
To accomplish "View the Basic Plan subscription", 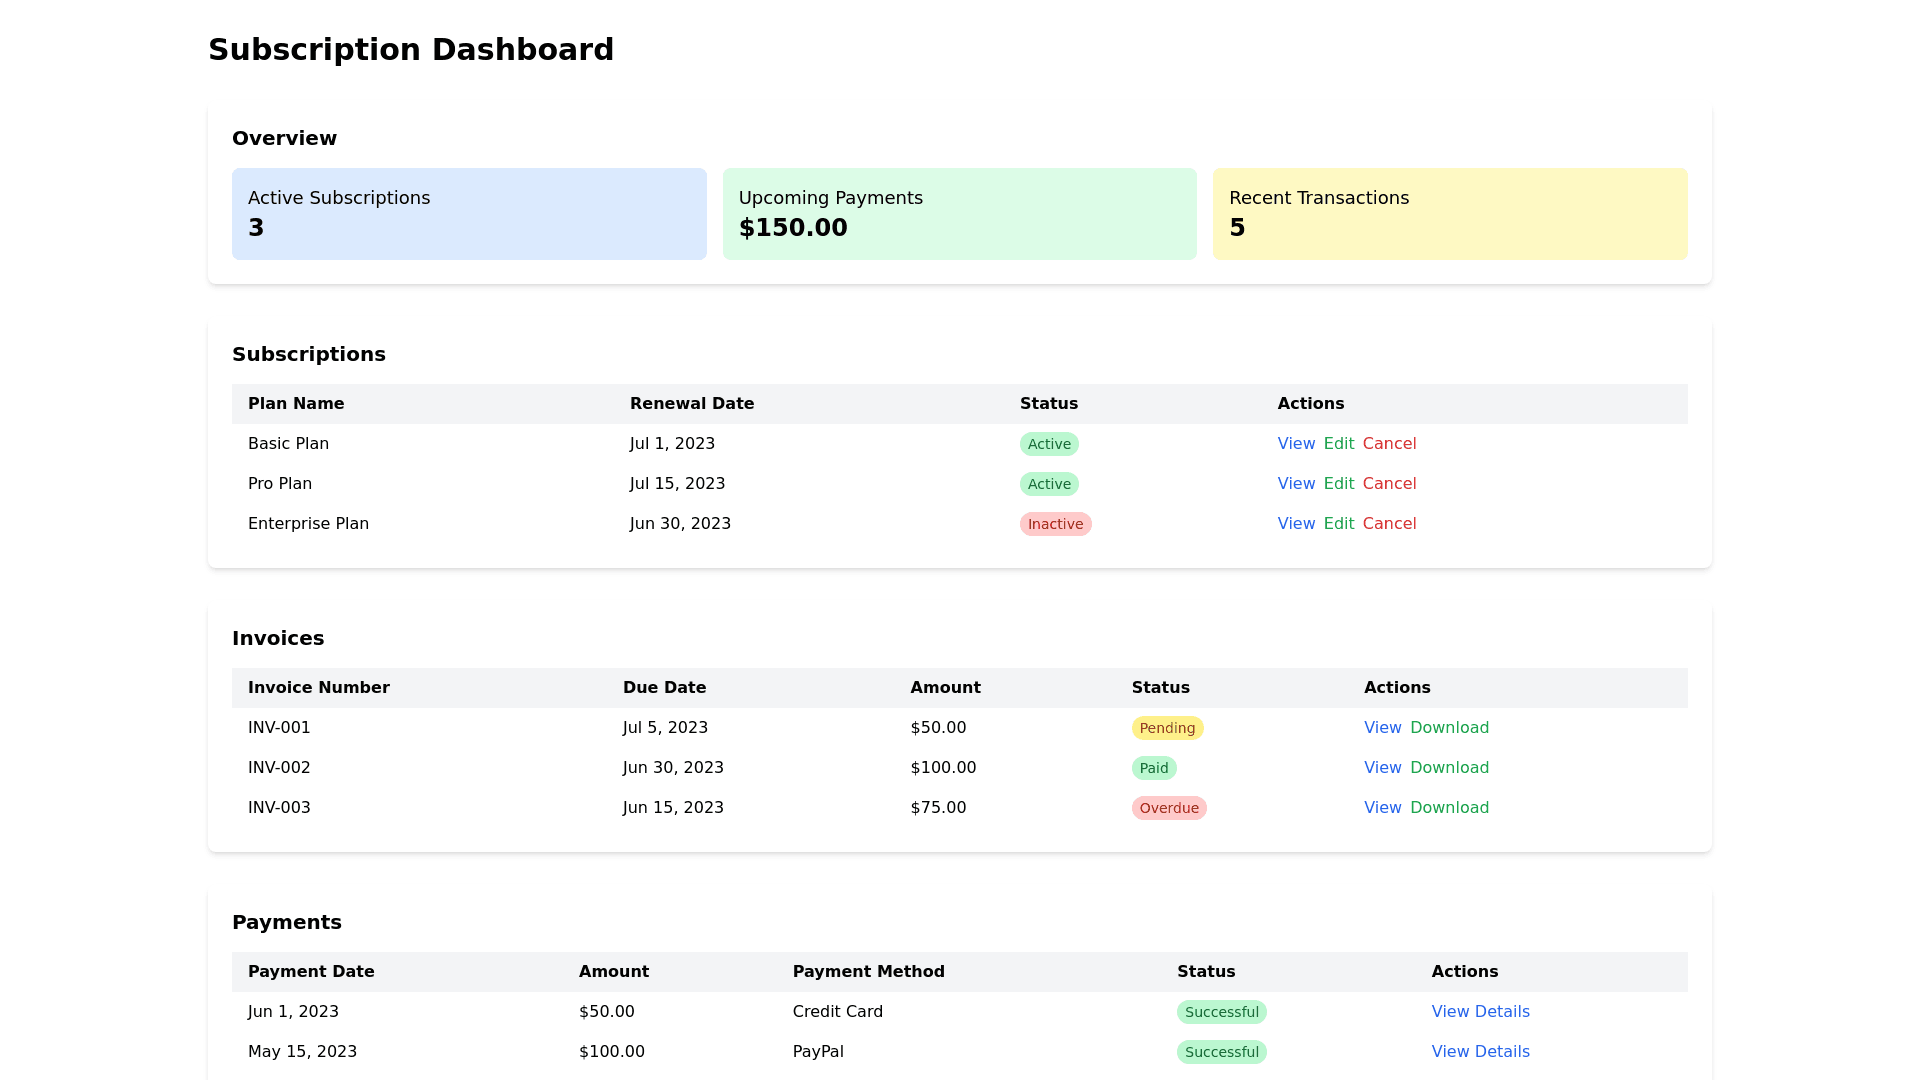I will tap(1296, 444).
